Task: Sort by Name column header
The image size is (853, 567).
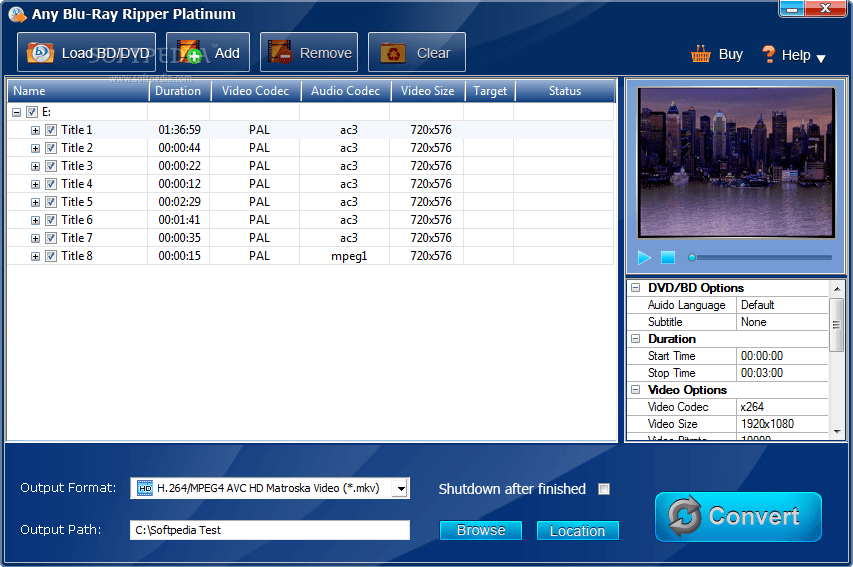Action: click(x=78, y=91)
